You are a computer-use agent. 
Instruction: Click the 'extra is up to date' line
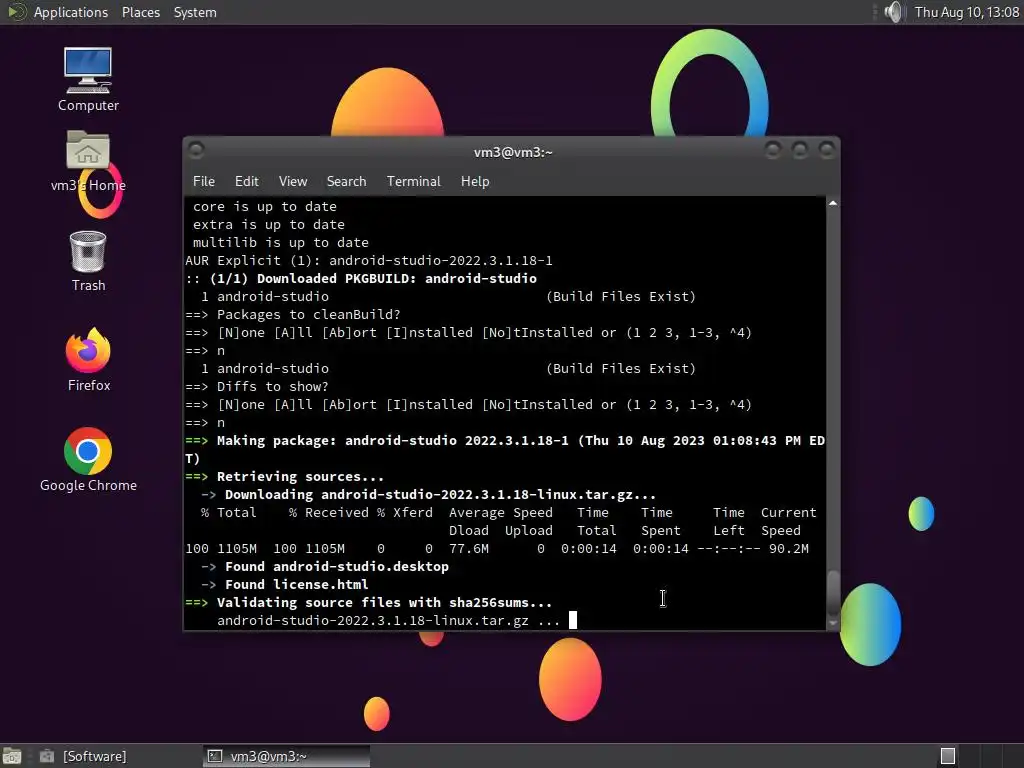pyautogui.click(x=268, y=225)
